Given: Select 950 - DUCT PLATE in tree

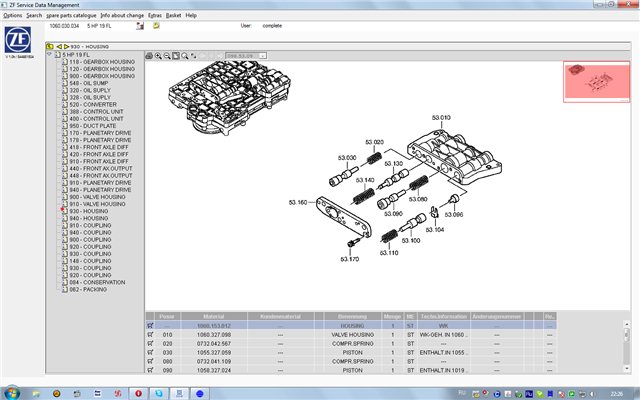Looking at the screenshot, I should [x=93, y=126].
